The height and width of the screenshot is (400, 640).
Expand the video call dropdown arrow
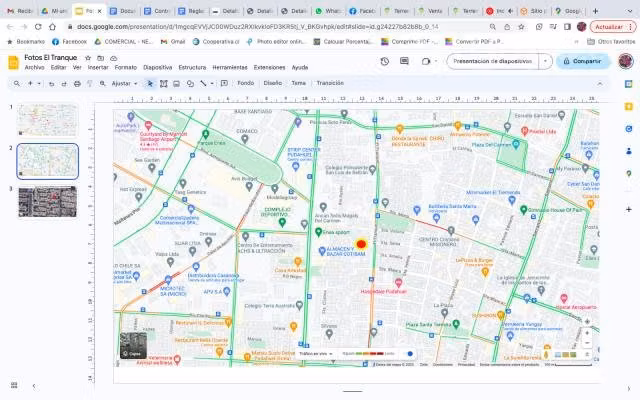pyautogui.click(x=436, y=61)
